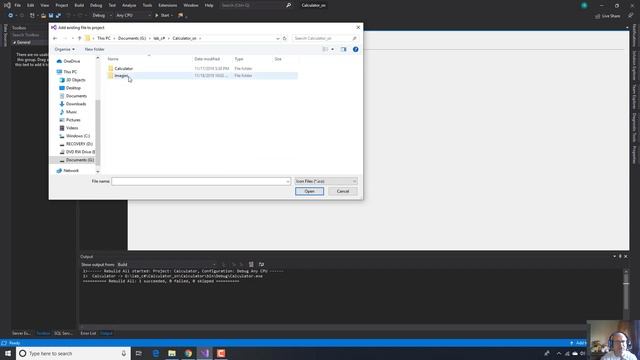Select the Images folder row
The image size is (640, 360).
(x=202, y=76)
